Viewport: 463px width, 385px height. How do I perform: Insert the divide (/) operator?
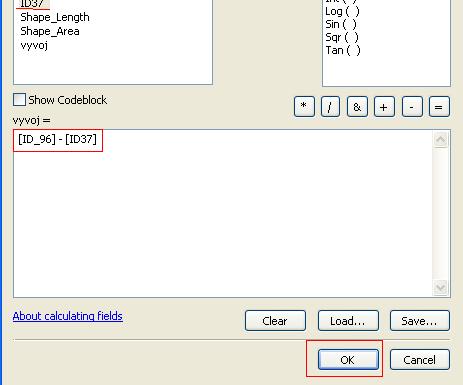pyautogui.click(x=330, y=107)
